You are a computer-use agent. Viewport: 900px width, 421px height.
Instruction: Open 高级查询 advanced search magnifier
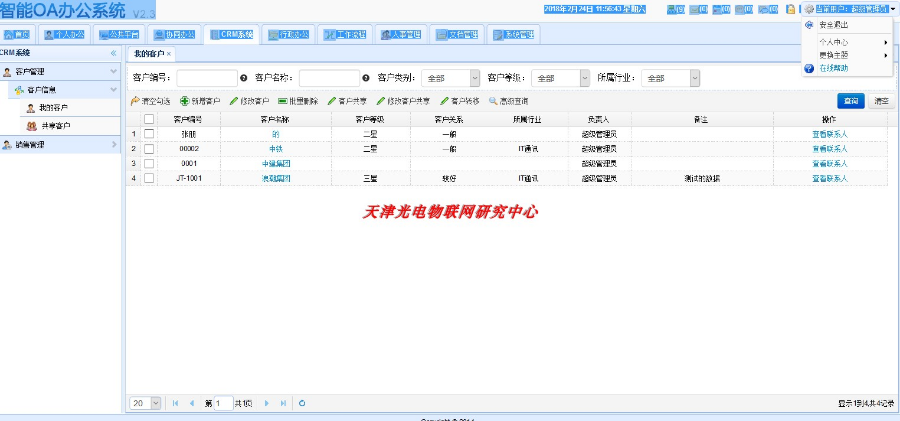[493, 101]
